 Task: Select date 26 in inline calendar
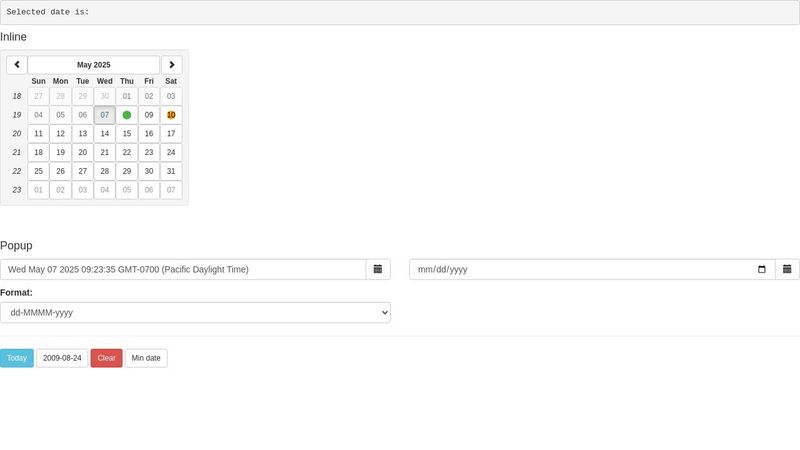(61, 171)
